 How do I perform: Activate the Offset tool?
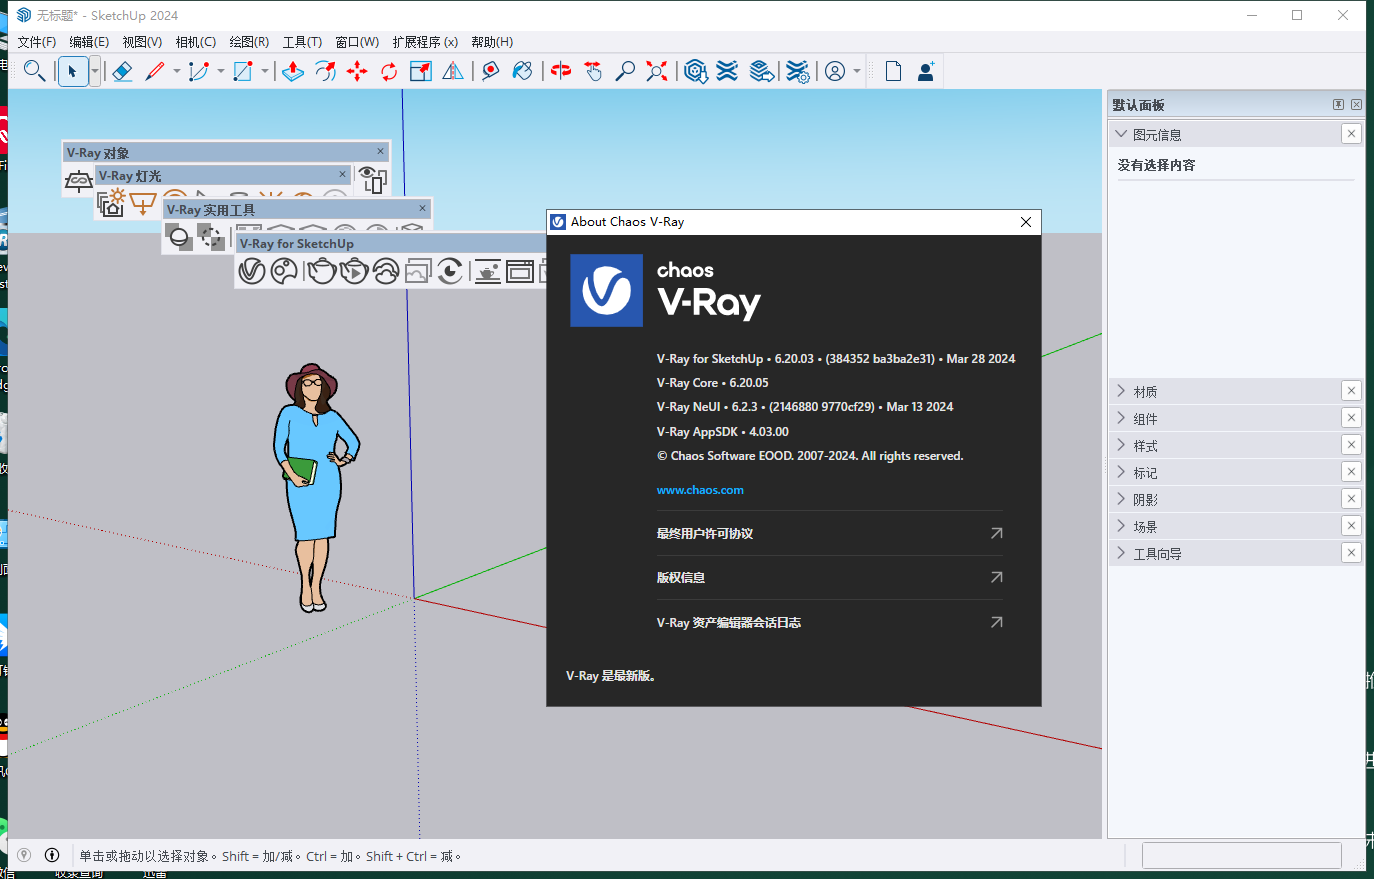(x=325, y=71)
